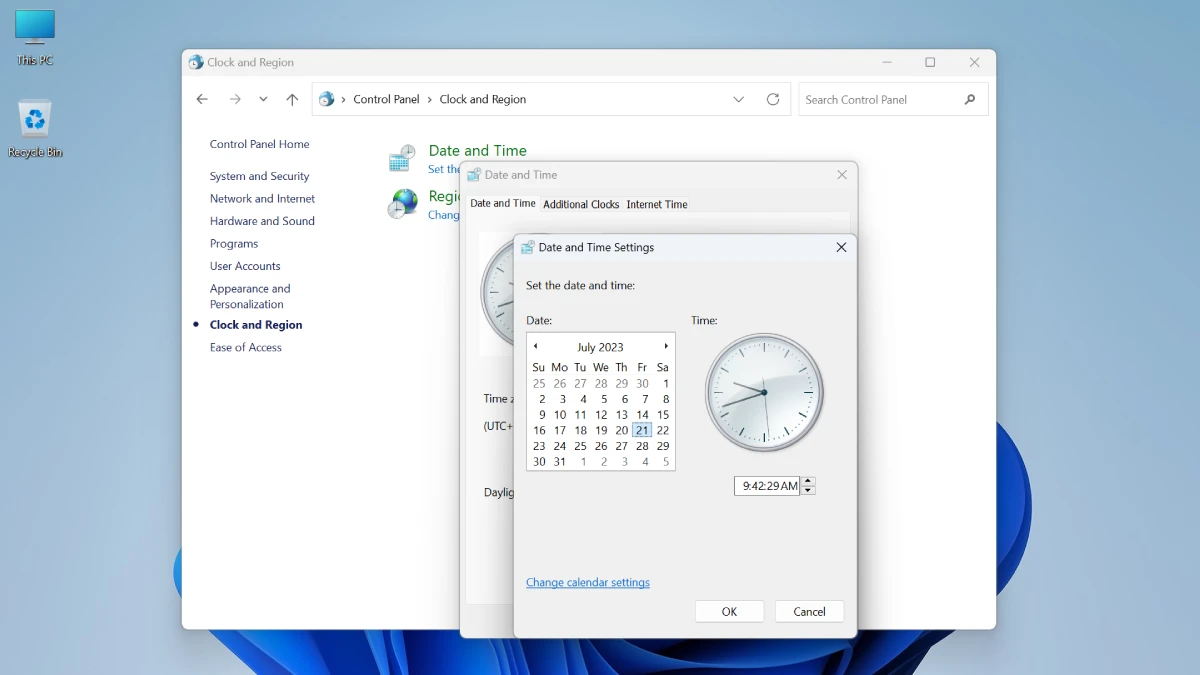The image size is (1200, 675).
Task: Open Control Panel Home
Action: (259, 144)
